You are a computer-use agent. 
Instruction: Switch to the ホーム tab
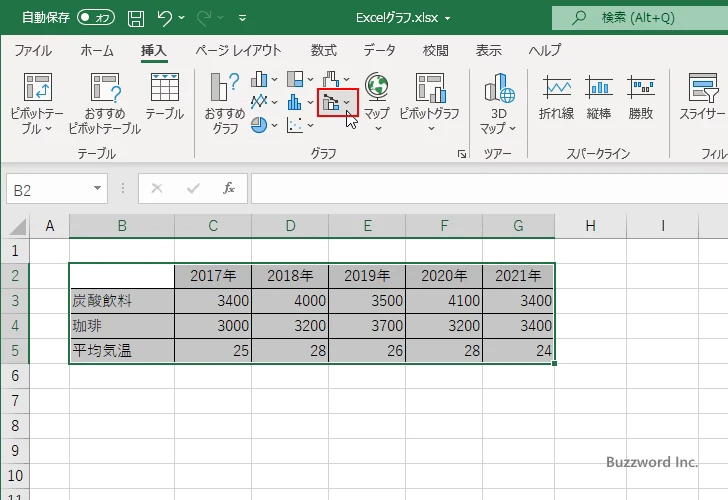click(97, 50)
